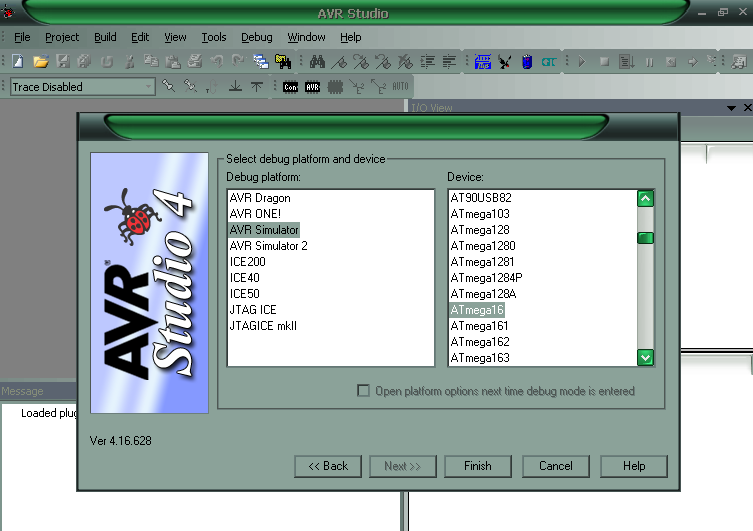Select ATmega163 in Device list
Screen dimensions: 753x531
pyautogui.click(x=480, y=358)
